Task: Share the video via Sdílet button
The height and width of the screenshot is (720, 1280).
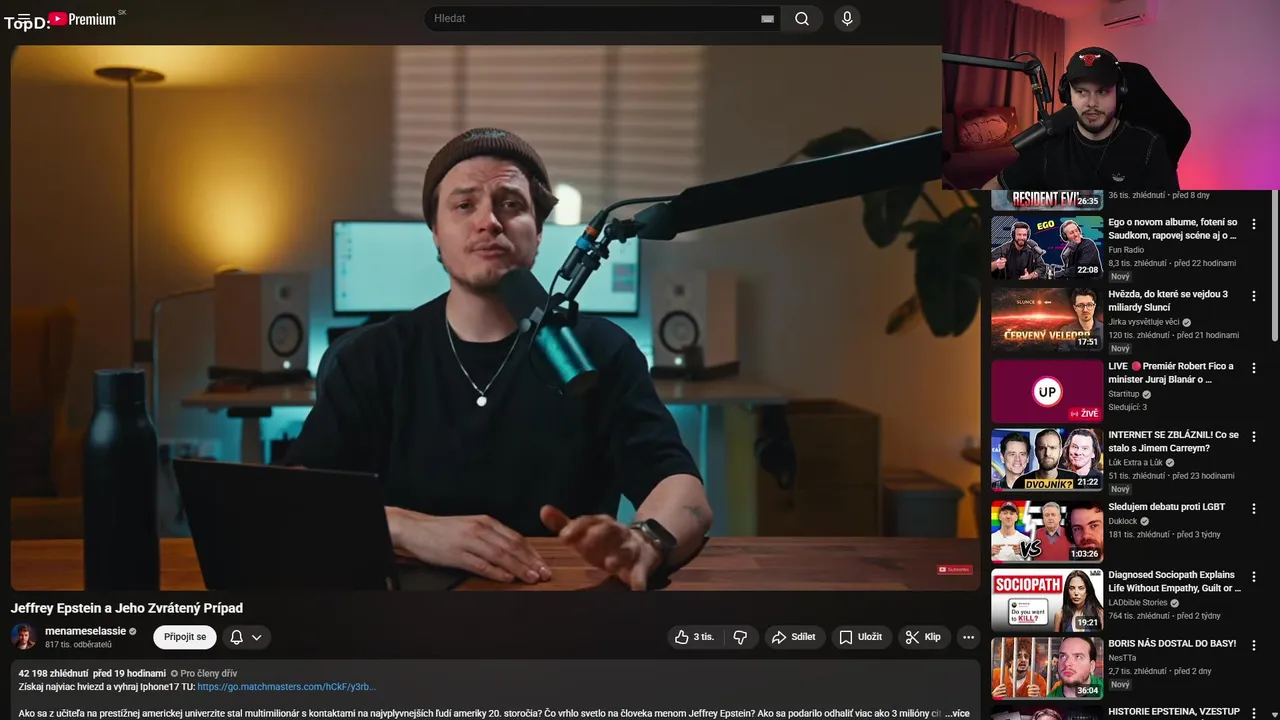Action: pos(794,637)
